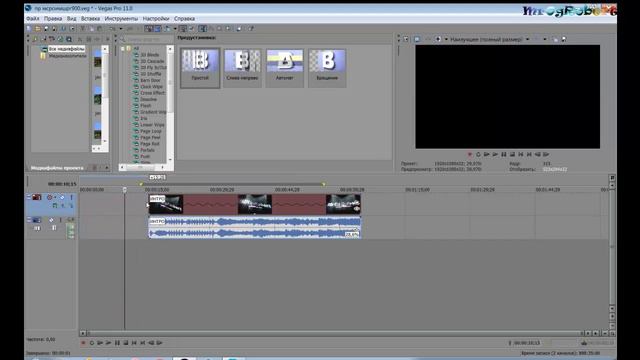Toggle Enable Snapping in main toolbar
Screen dimensions: 640x360
(149, 29)
